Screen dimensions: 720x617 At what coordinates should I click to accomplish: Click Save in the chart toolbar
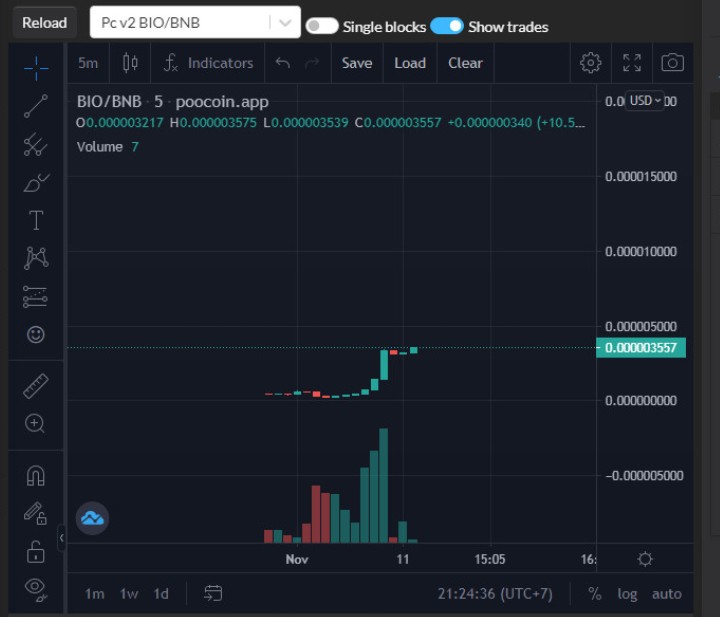coord(357,63)
